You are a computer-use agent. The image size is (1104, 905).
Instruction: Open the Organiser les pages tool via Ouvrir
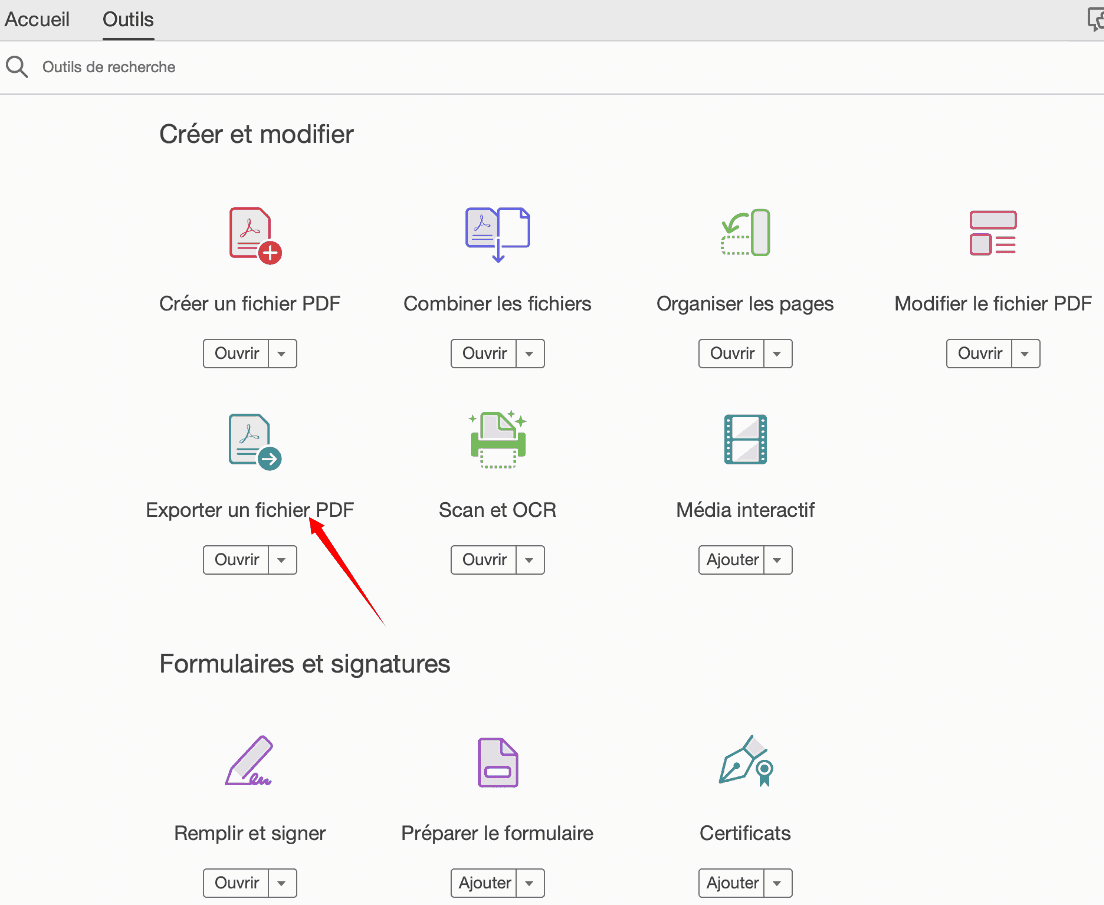click(x=732, y=354)
